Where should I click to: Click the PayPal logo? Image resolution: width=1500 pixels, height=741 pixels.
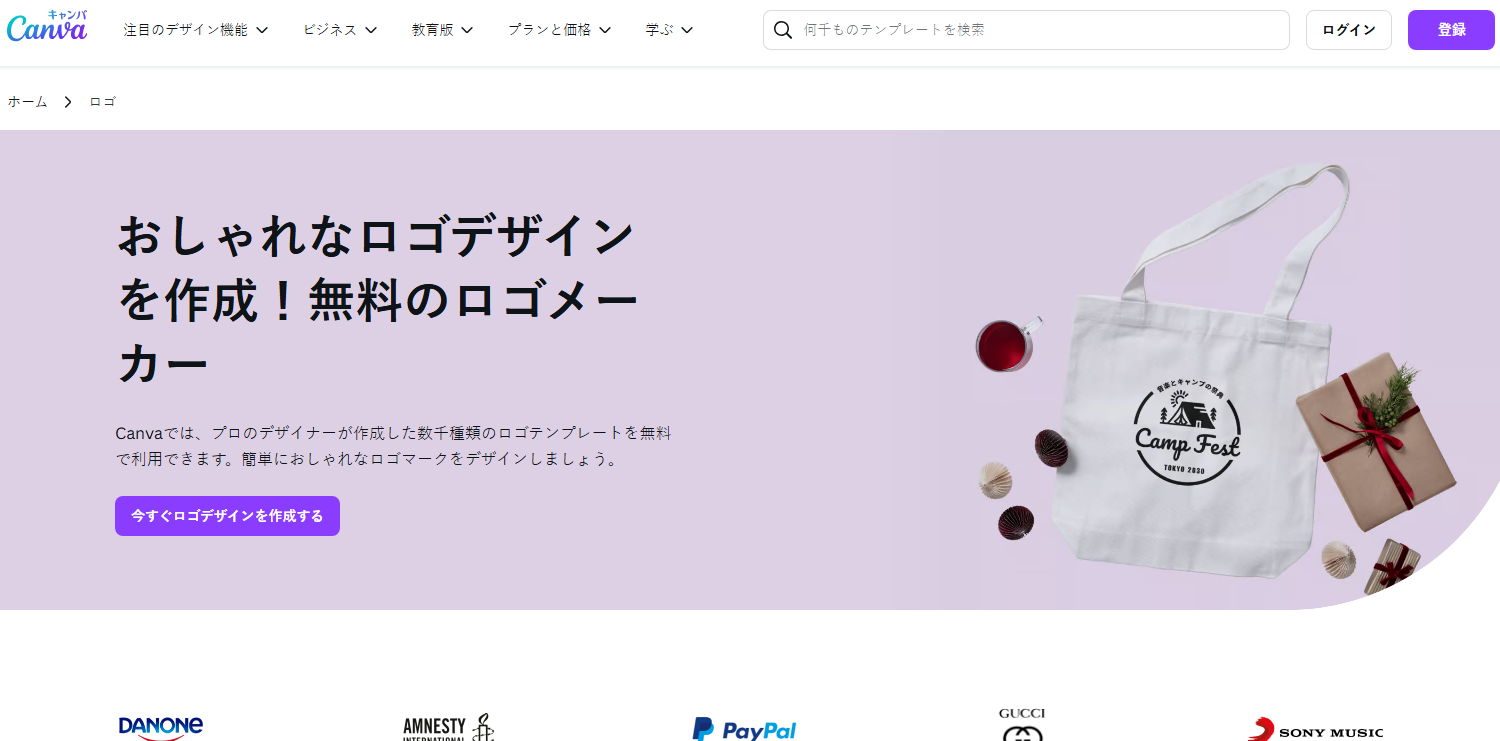click(744, 729)
